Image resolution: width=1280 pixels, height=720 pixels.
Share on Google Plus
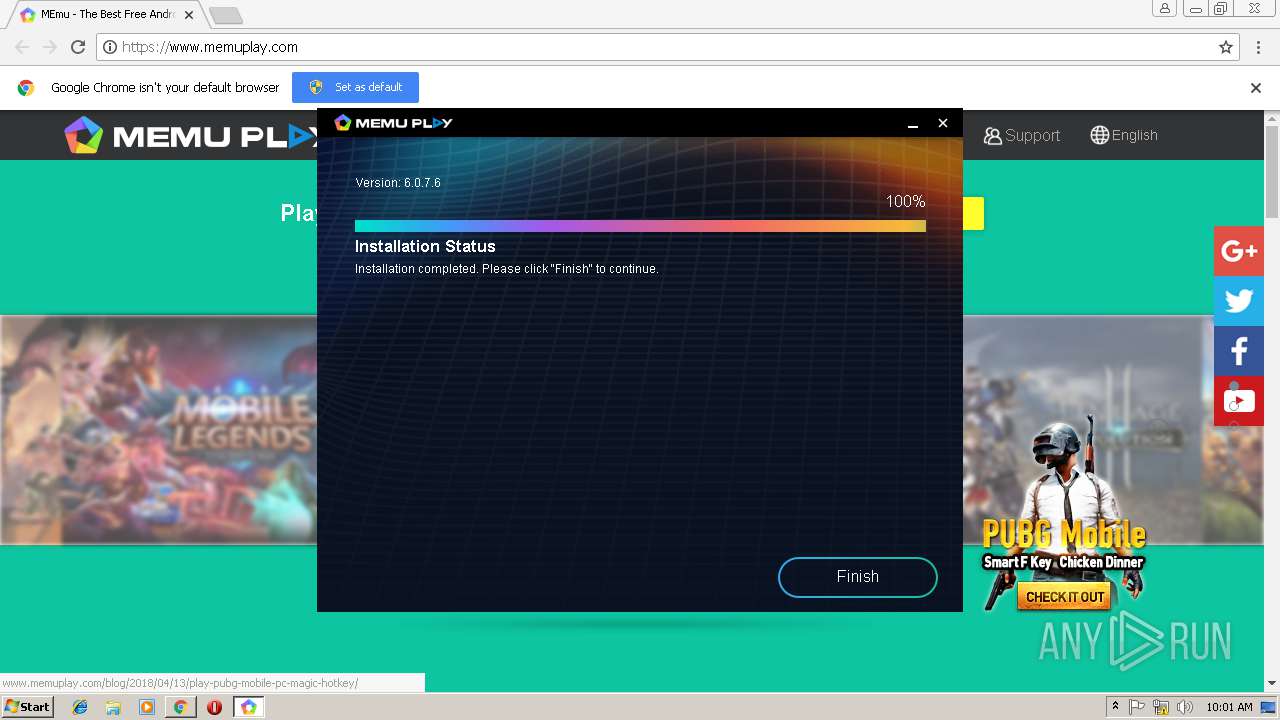point(1239,251)
